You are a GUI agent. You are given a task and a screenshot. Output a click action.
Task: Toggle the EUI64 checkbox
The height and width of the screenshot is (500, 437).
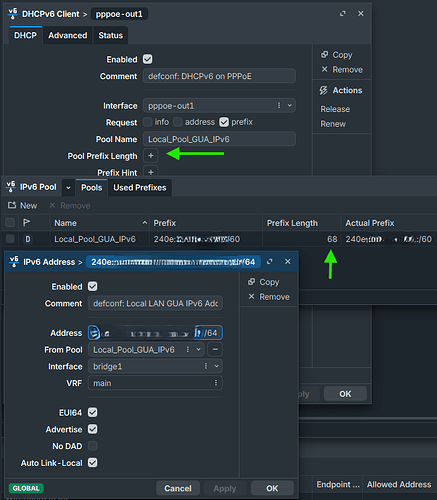(x=93, y=412)
